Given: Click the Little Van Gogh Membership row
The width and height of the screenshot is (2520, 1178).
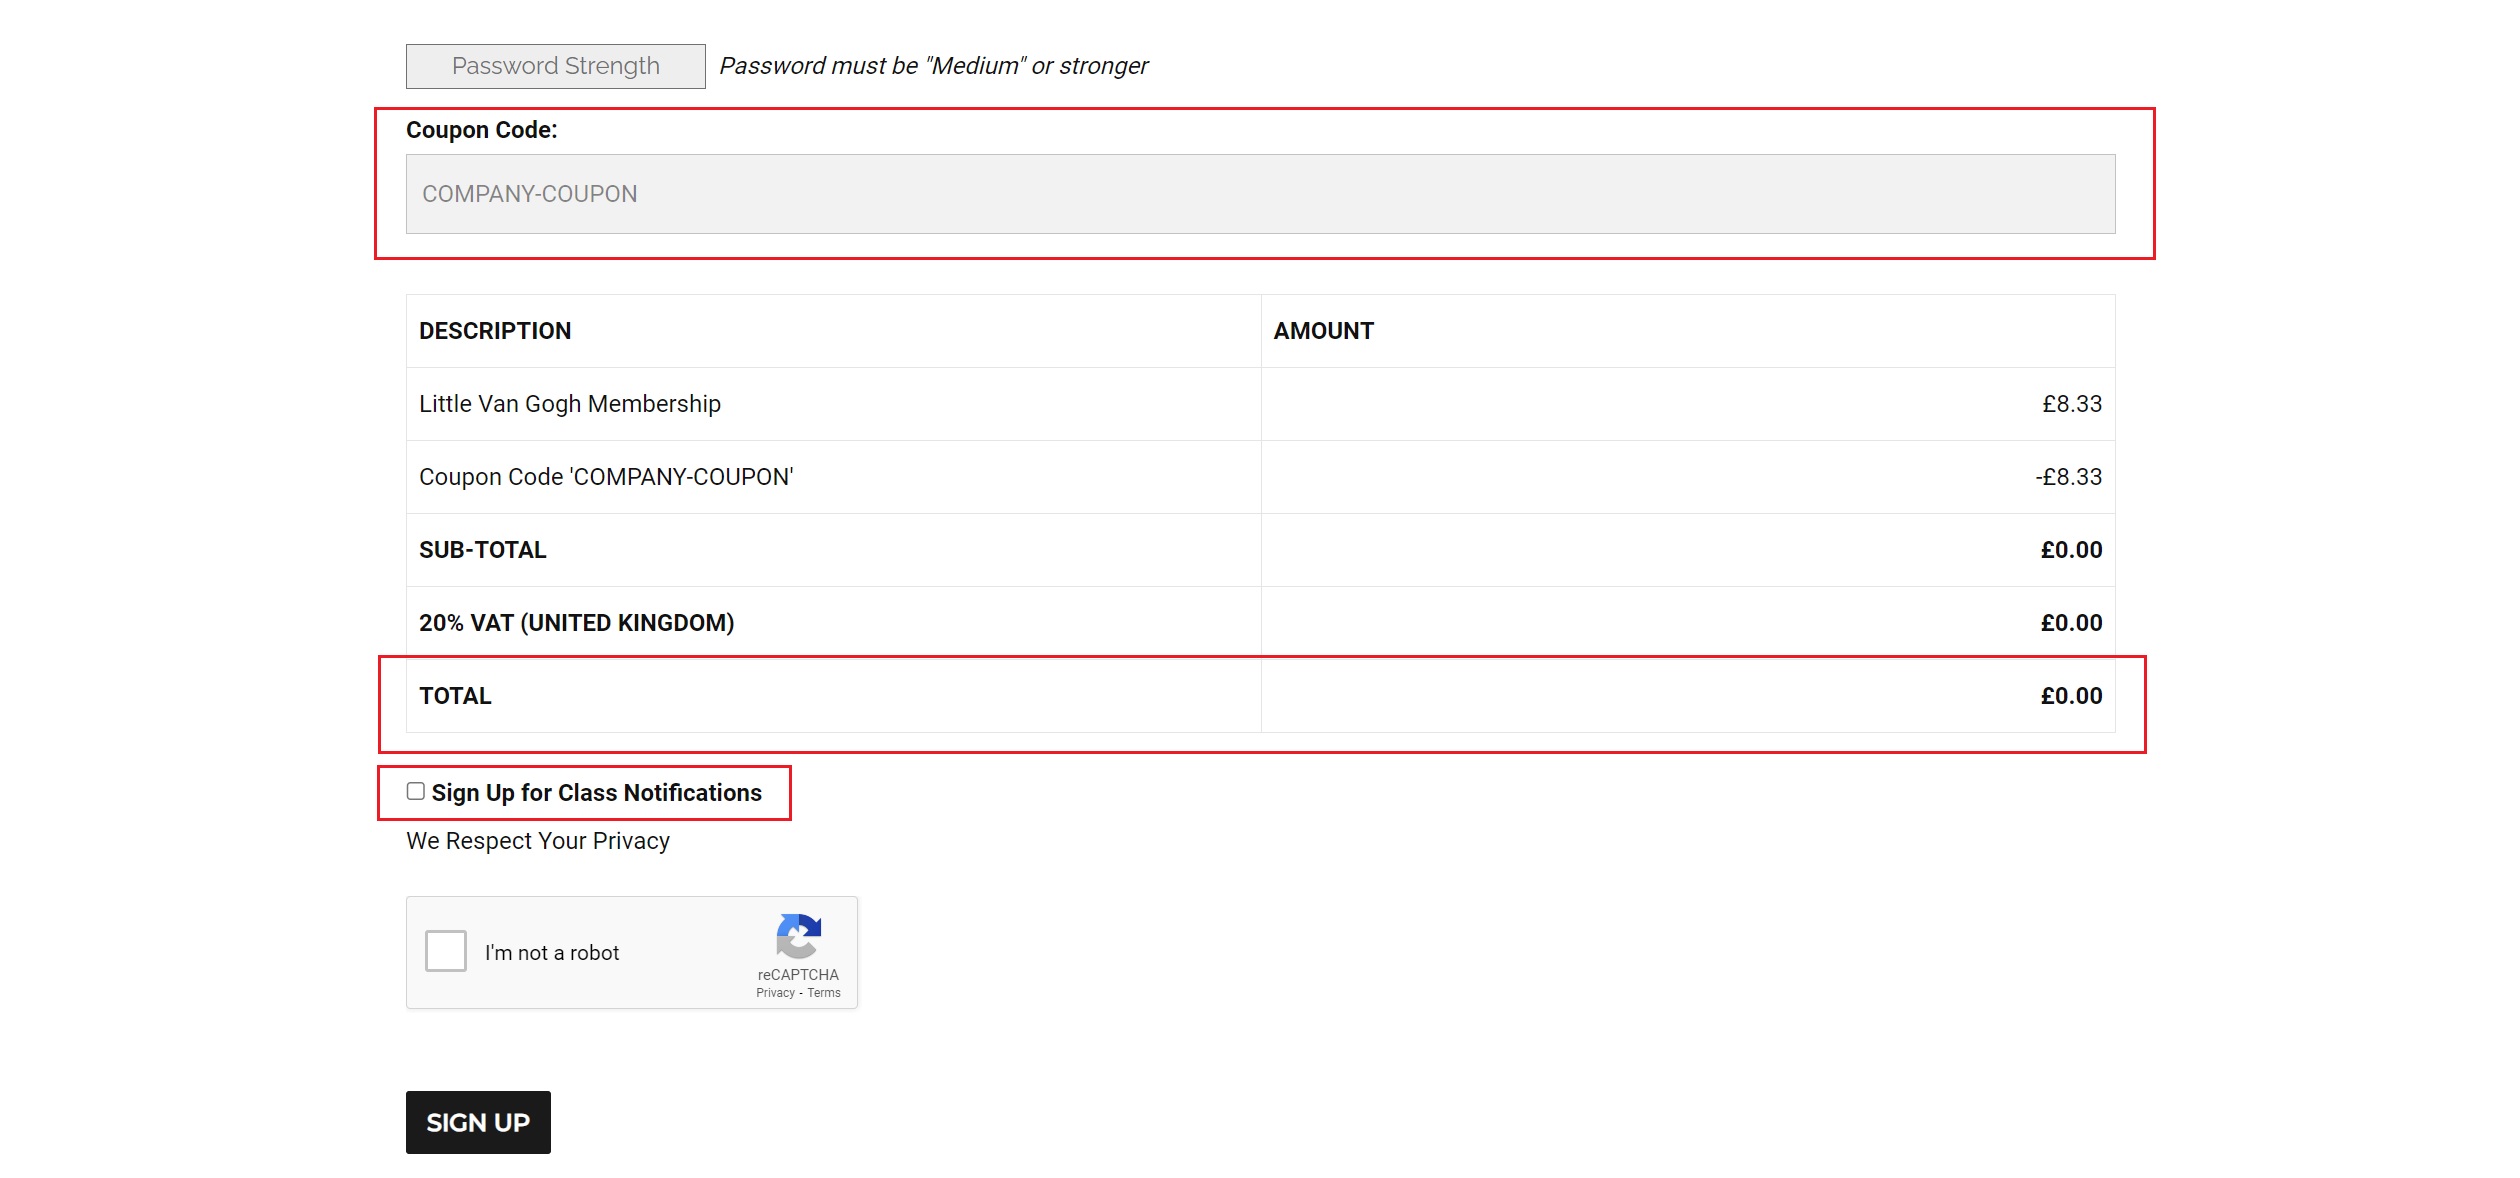Looking at the screenshot, I should tap(1260, 404).
